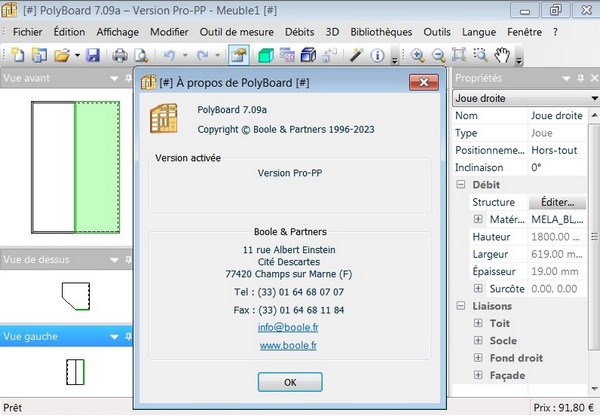Pin the Propriétés panel
Viewport: 600px width, 416px height.
pos(580,78)
